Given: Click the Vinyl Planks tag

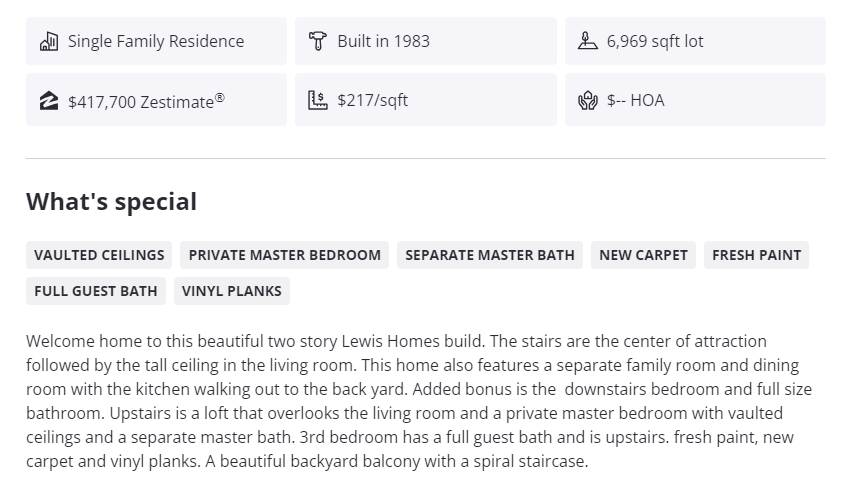Looking at the screenshot, I should pos(232,291).
